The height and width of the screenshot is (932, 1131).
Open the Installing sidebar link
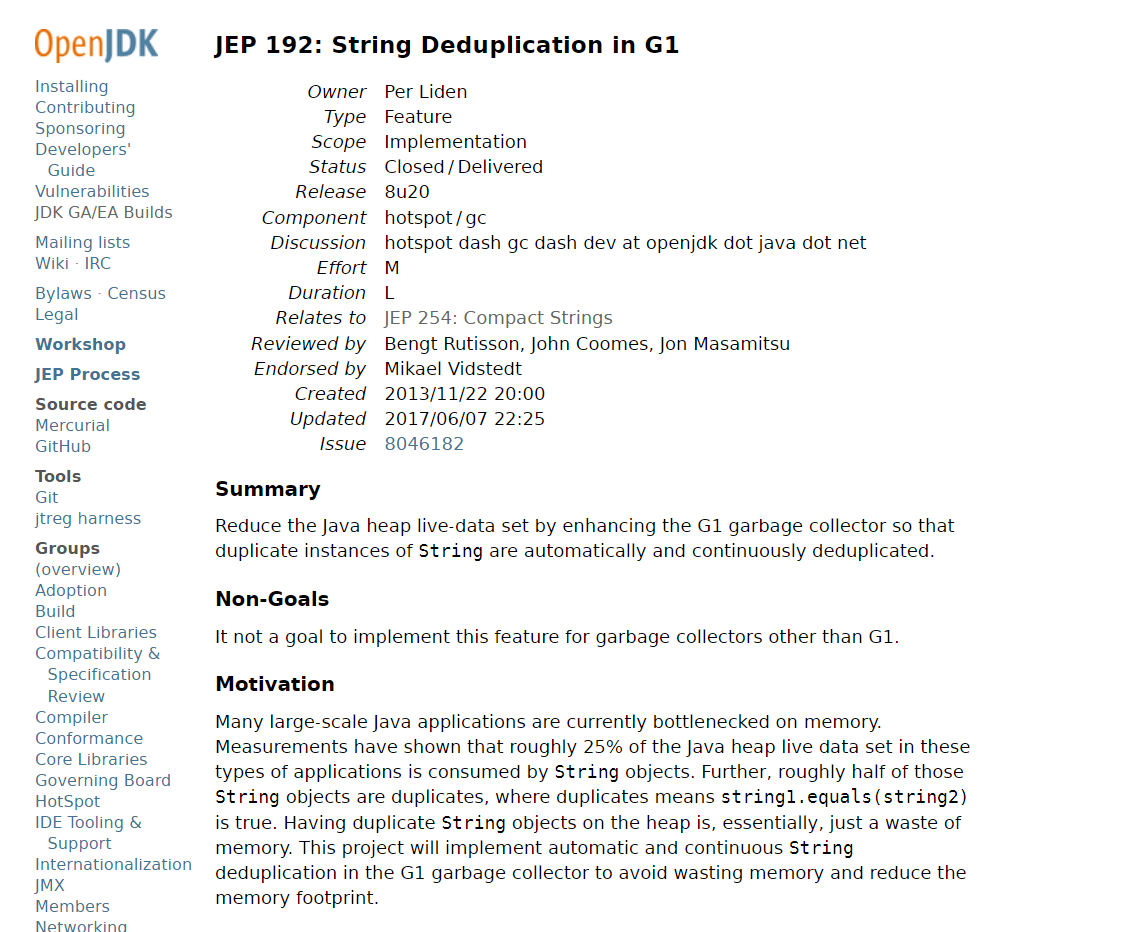[x=71, y=87]
